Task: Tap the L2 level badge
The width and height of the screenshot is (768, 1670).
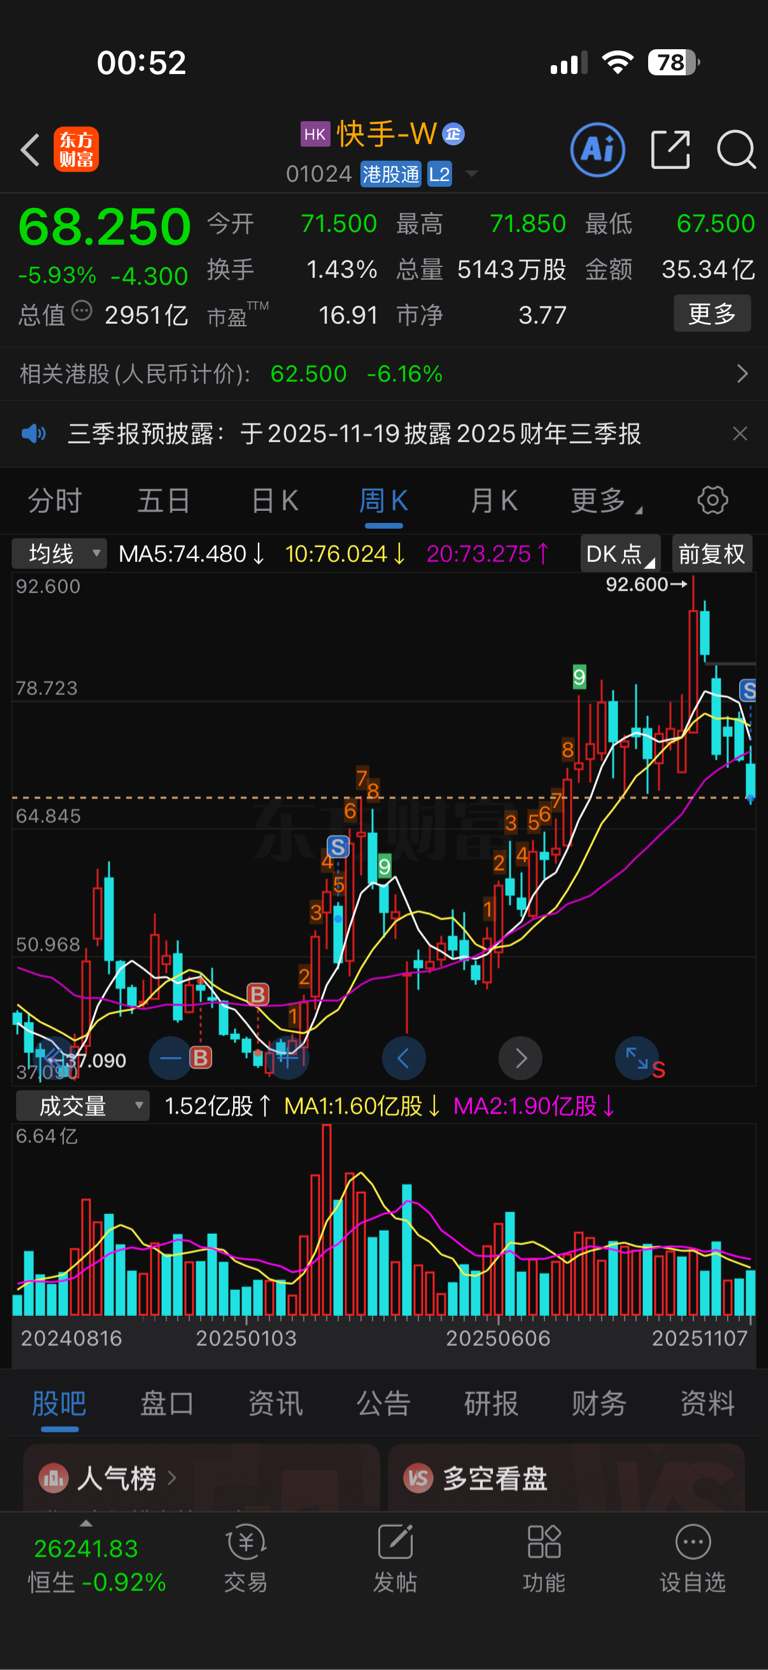Action: coord(440,174)
